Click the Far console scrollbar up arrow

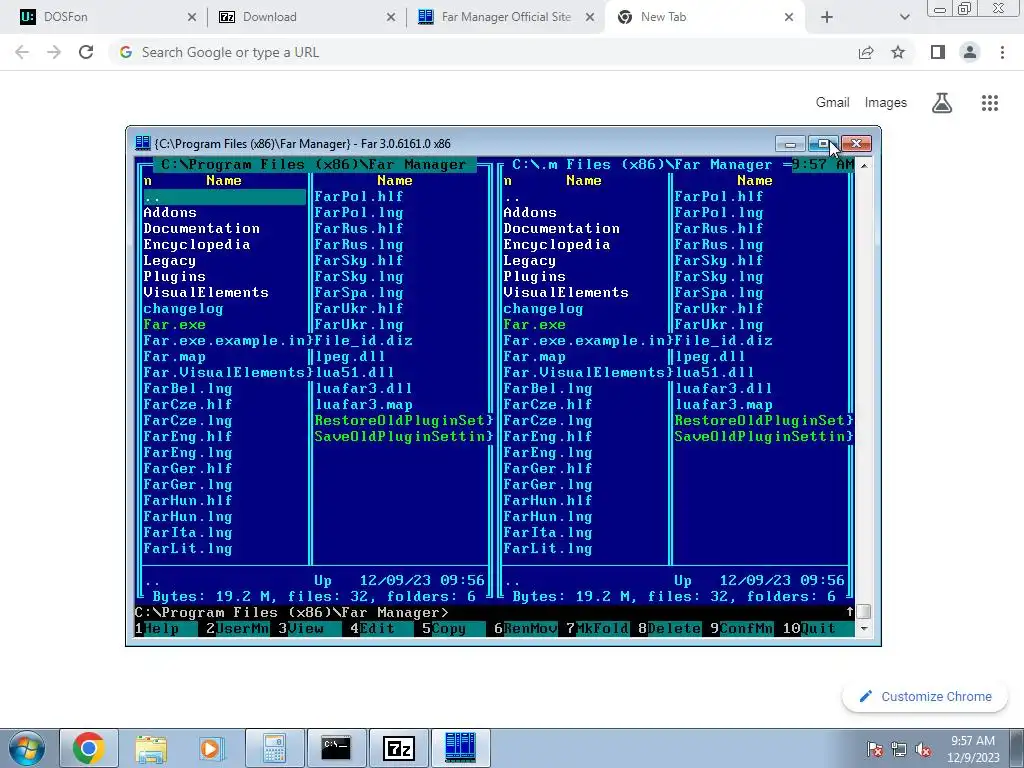864,165
